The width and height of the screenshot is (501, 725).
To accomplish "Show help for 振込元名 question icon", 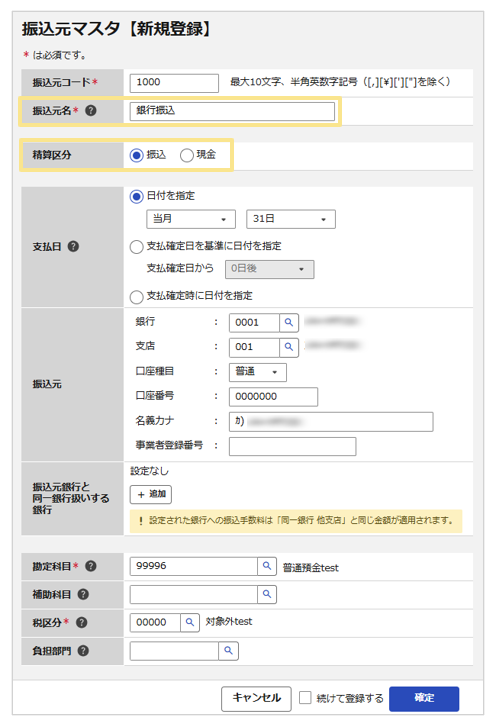I will (x=91, y=111).
